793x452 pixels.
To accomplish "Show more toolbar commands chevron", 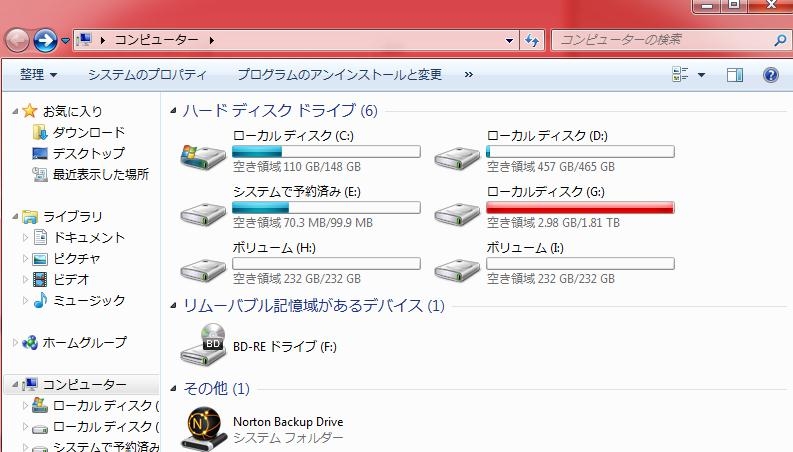I will coord(469,75).
